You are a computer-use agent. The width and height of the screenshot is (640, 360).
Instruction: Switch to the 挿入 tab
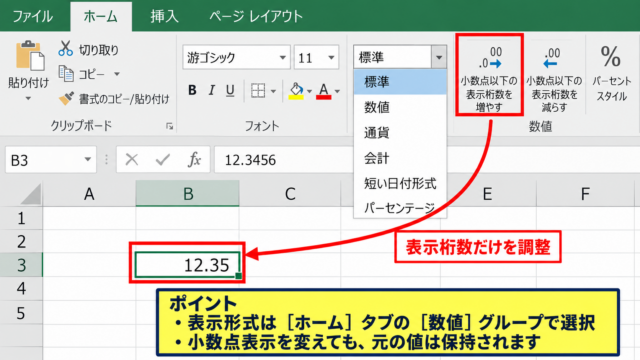(164, 16)
